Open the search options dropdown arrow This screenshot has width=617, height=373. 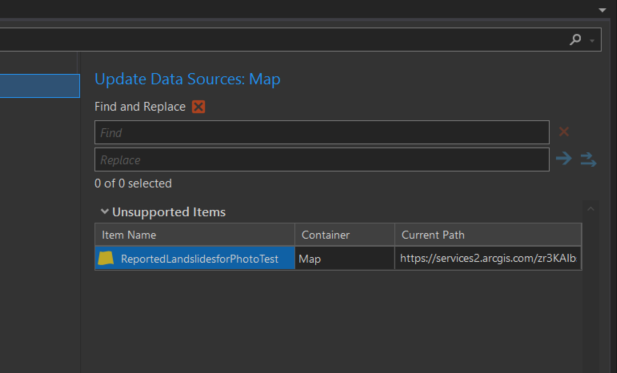[592, 41]
